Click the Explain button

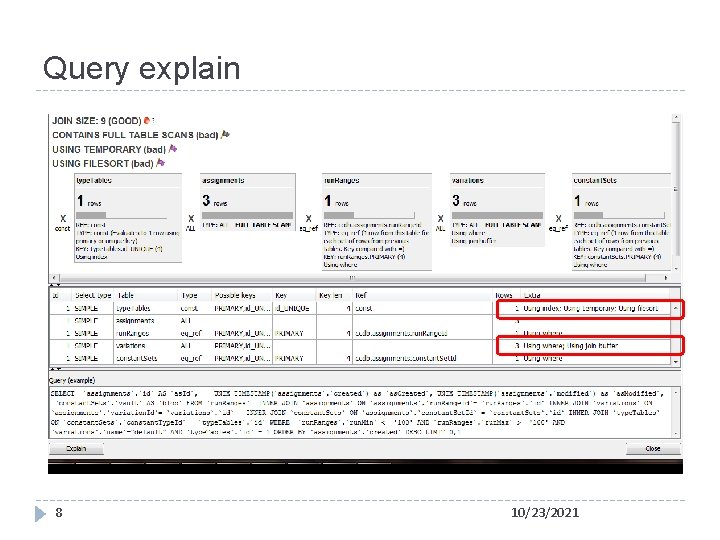76,448
